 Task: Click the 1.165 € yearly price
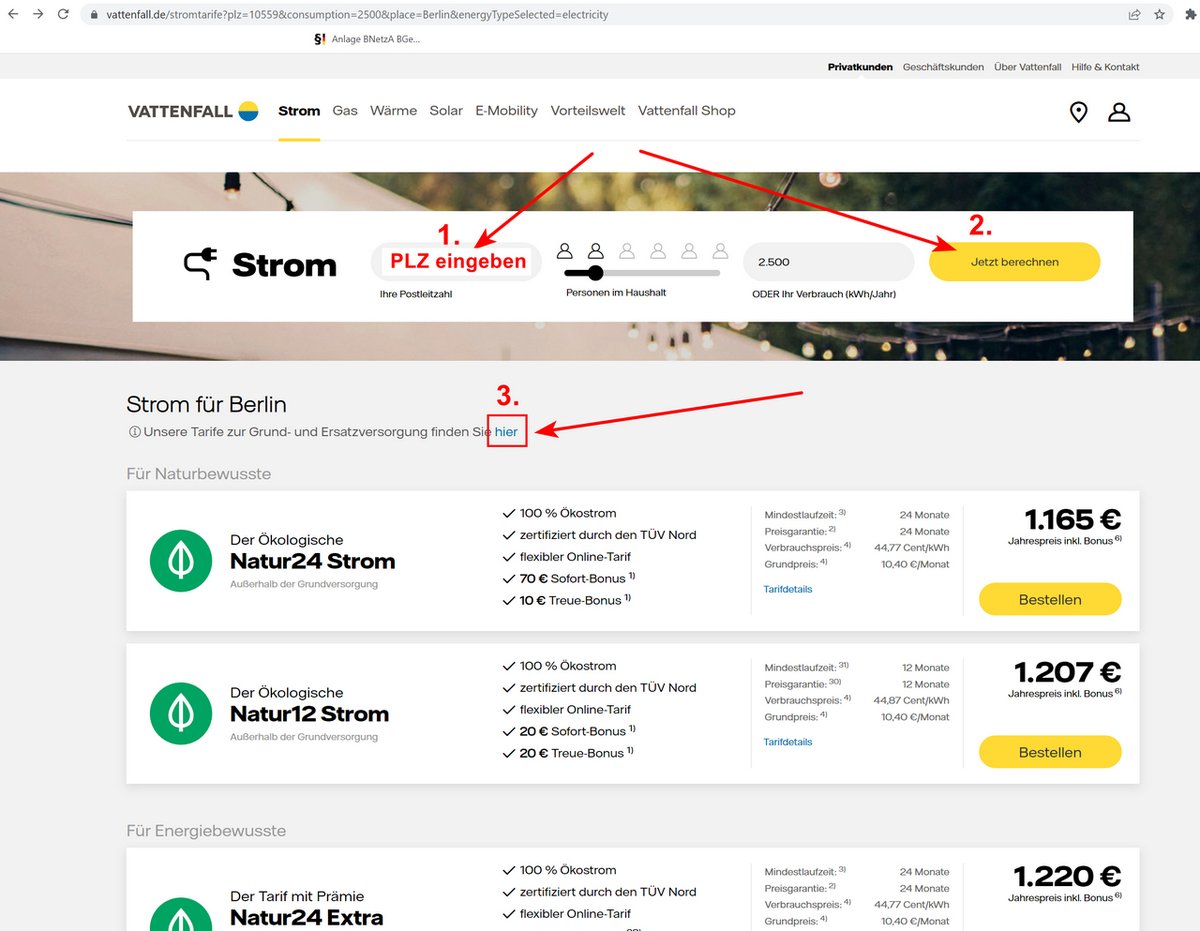(1073, 520)
